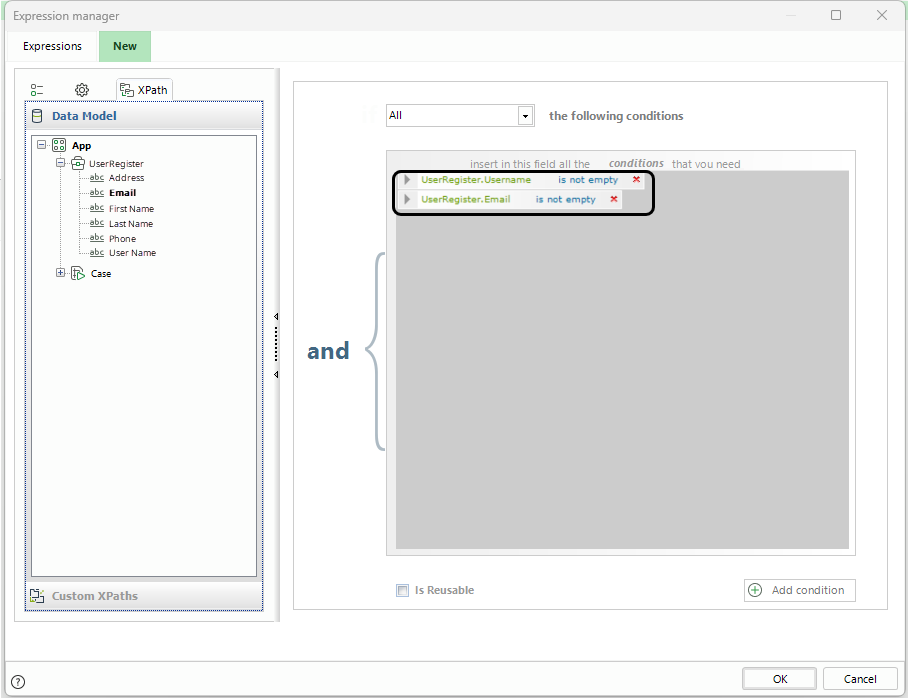The image size is (908, 698).
Task: Select the XPath tab
Action: [144, 90]
